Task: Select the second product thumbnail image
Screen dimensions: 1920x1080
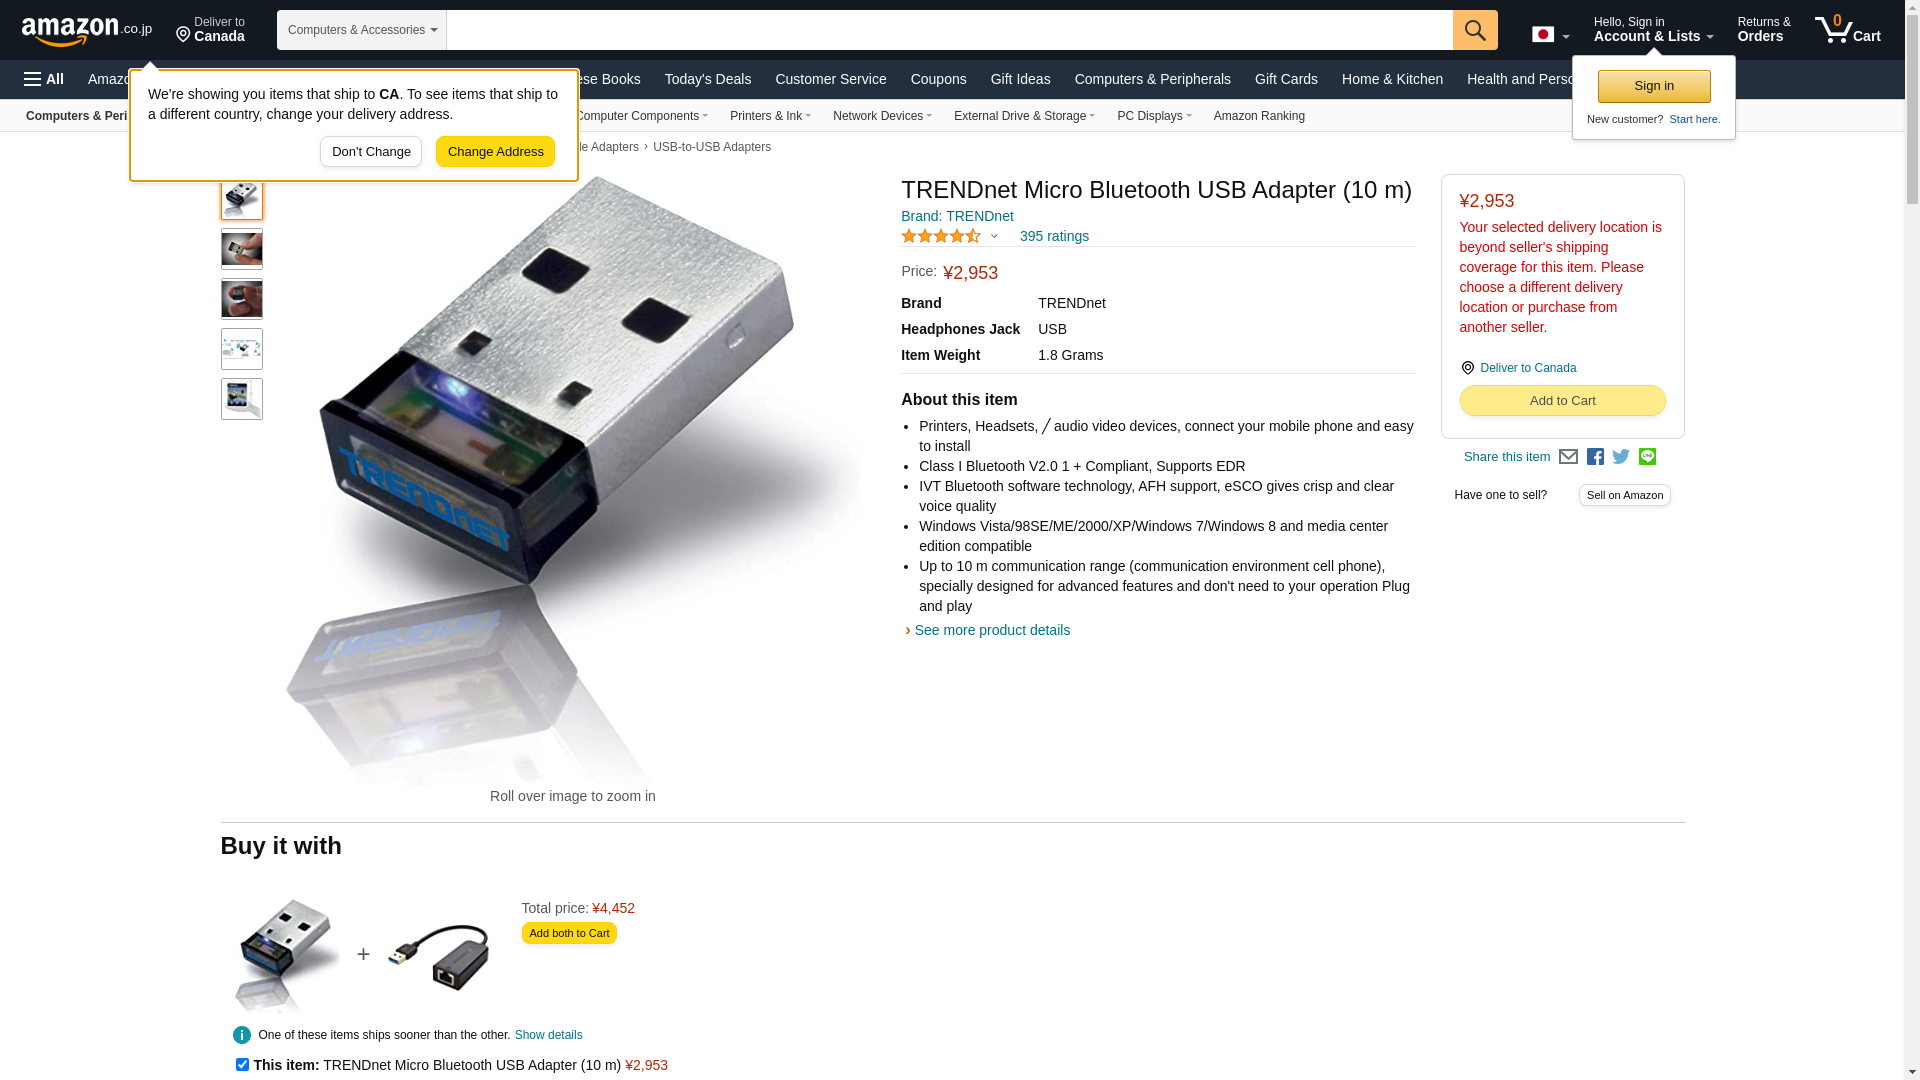Action: (242, 249)
